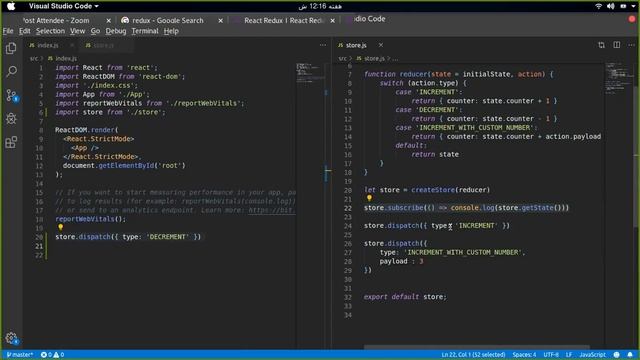Change the JavaScript language mode
This screenshot has height=360, width=640.
(x=592, y=355)
